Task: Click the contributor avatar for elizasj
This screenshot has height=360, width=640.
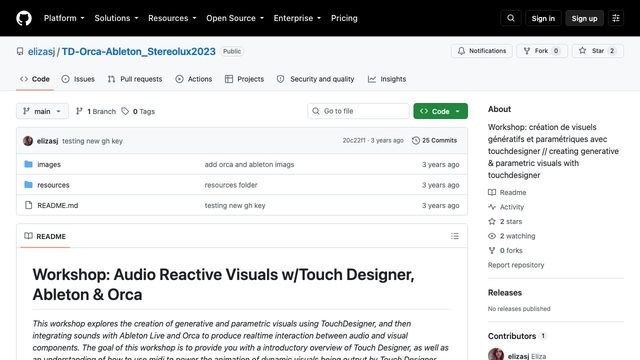Action: pyautogui.click(x=496, y=355)
